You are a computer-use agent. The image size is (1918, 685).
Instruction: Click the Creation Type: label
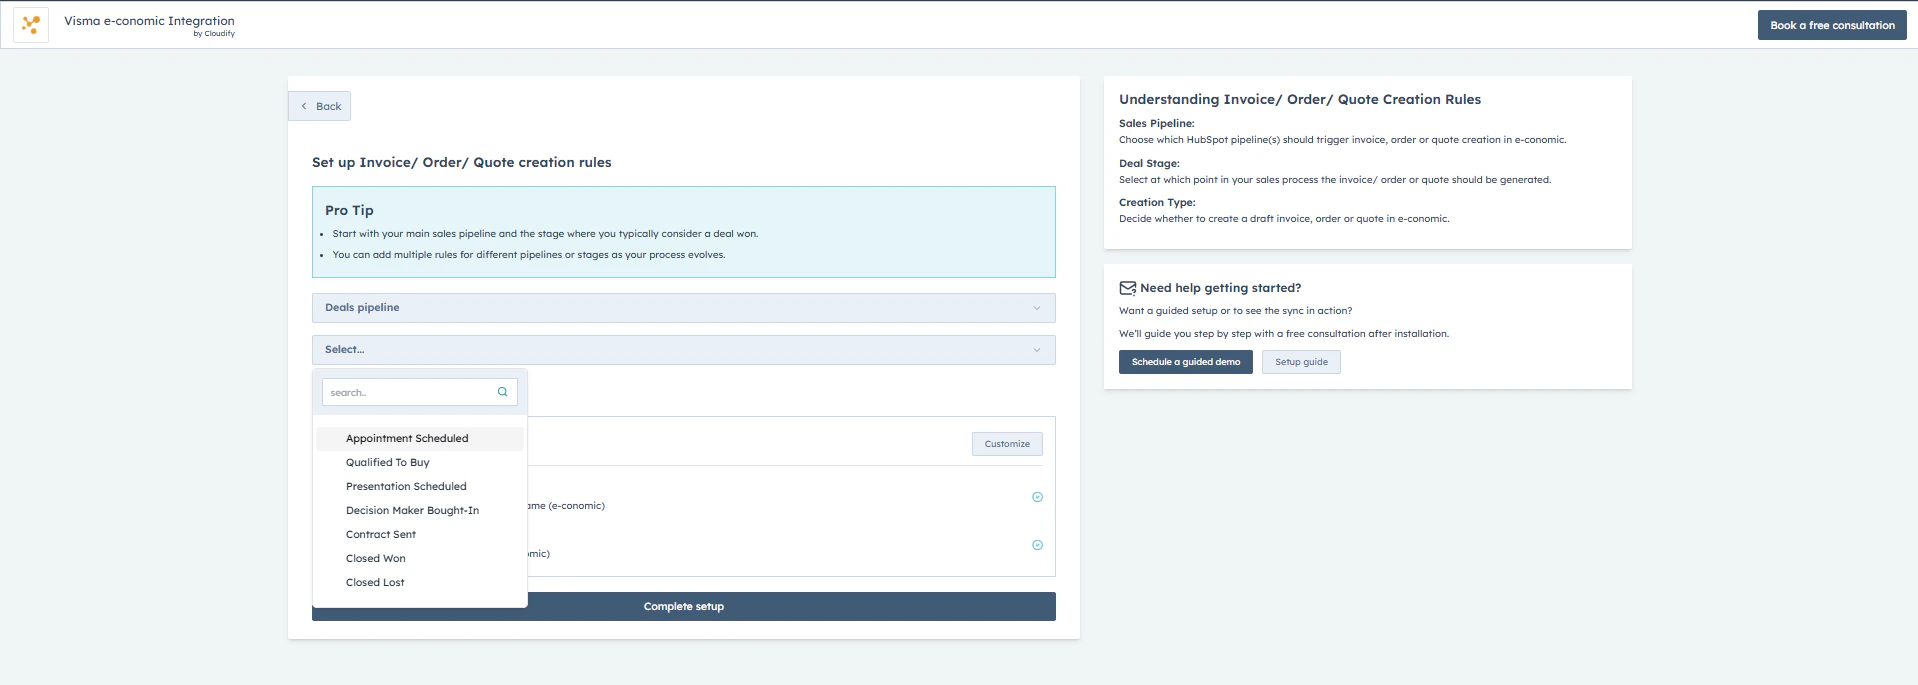click(x=1157, y=203)
